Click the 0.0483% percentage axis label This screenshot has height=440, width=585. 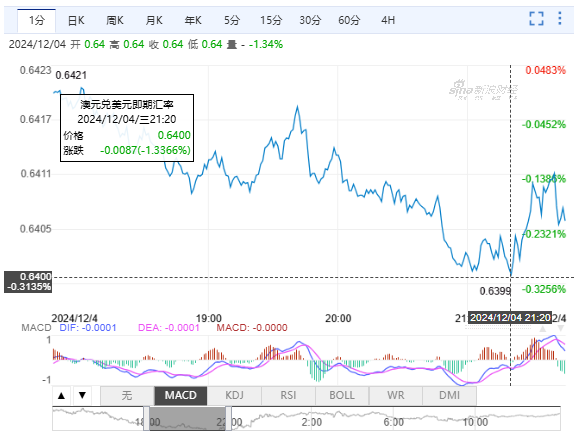pyautogui.click(x=545, y=70)
